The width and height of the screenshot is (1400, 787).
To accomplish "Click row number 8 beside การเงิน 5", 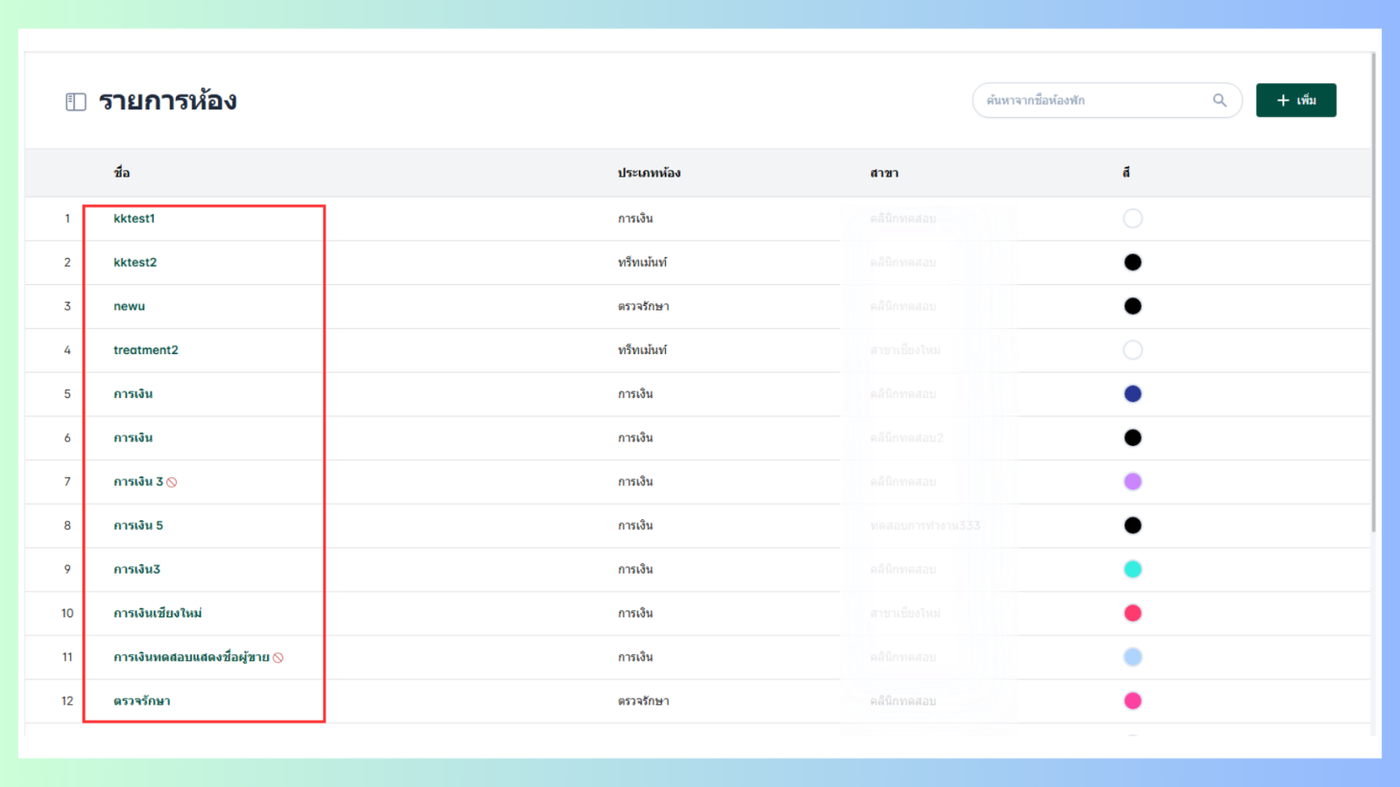I will 68,526.
